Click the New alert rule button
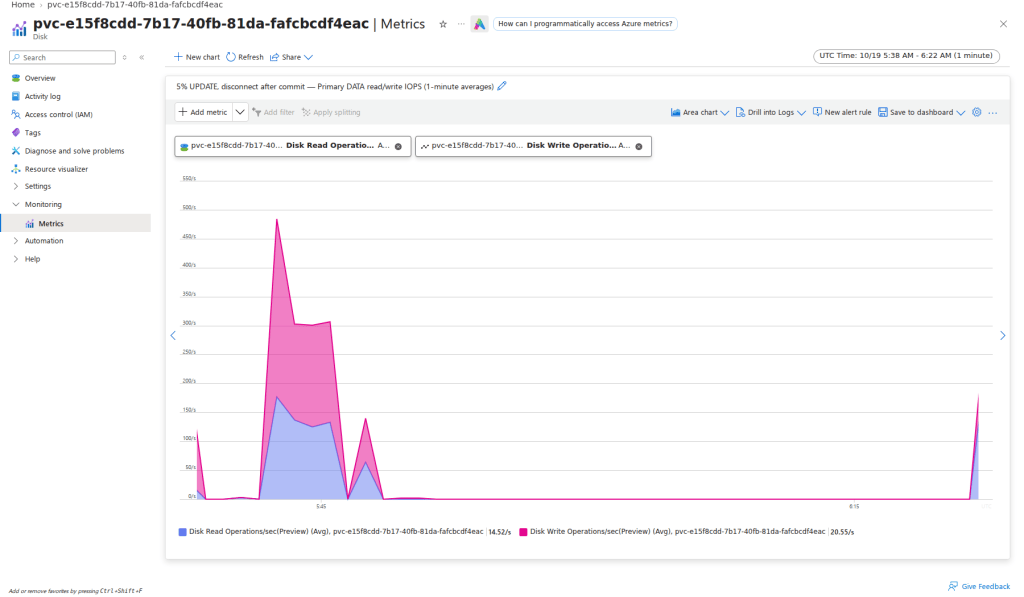This screenshot has width=1024, height=597. [842, 112]
